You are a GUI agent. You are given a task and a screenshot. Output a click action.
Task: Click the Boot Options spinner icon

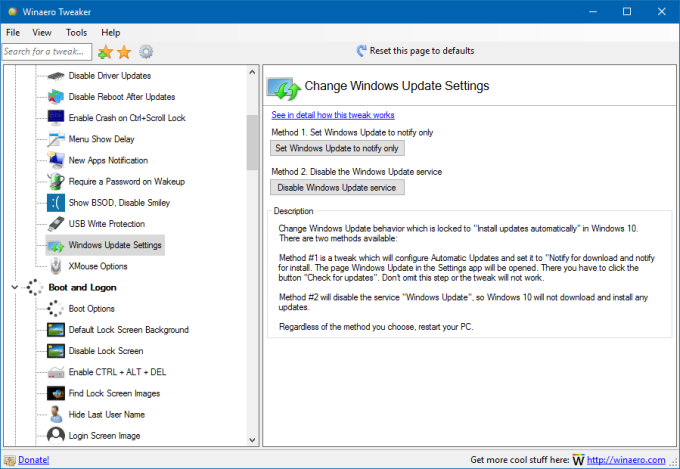click(x=56, y=308)
